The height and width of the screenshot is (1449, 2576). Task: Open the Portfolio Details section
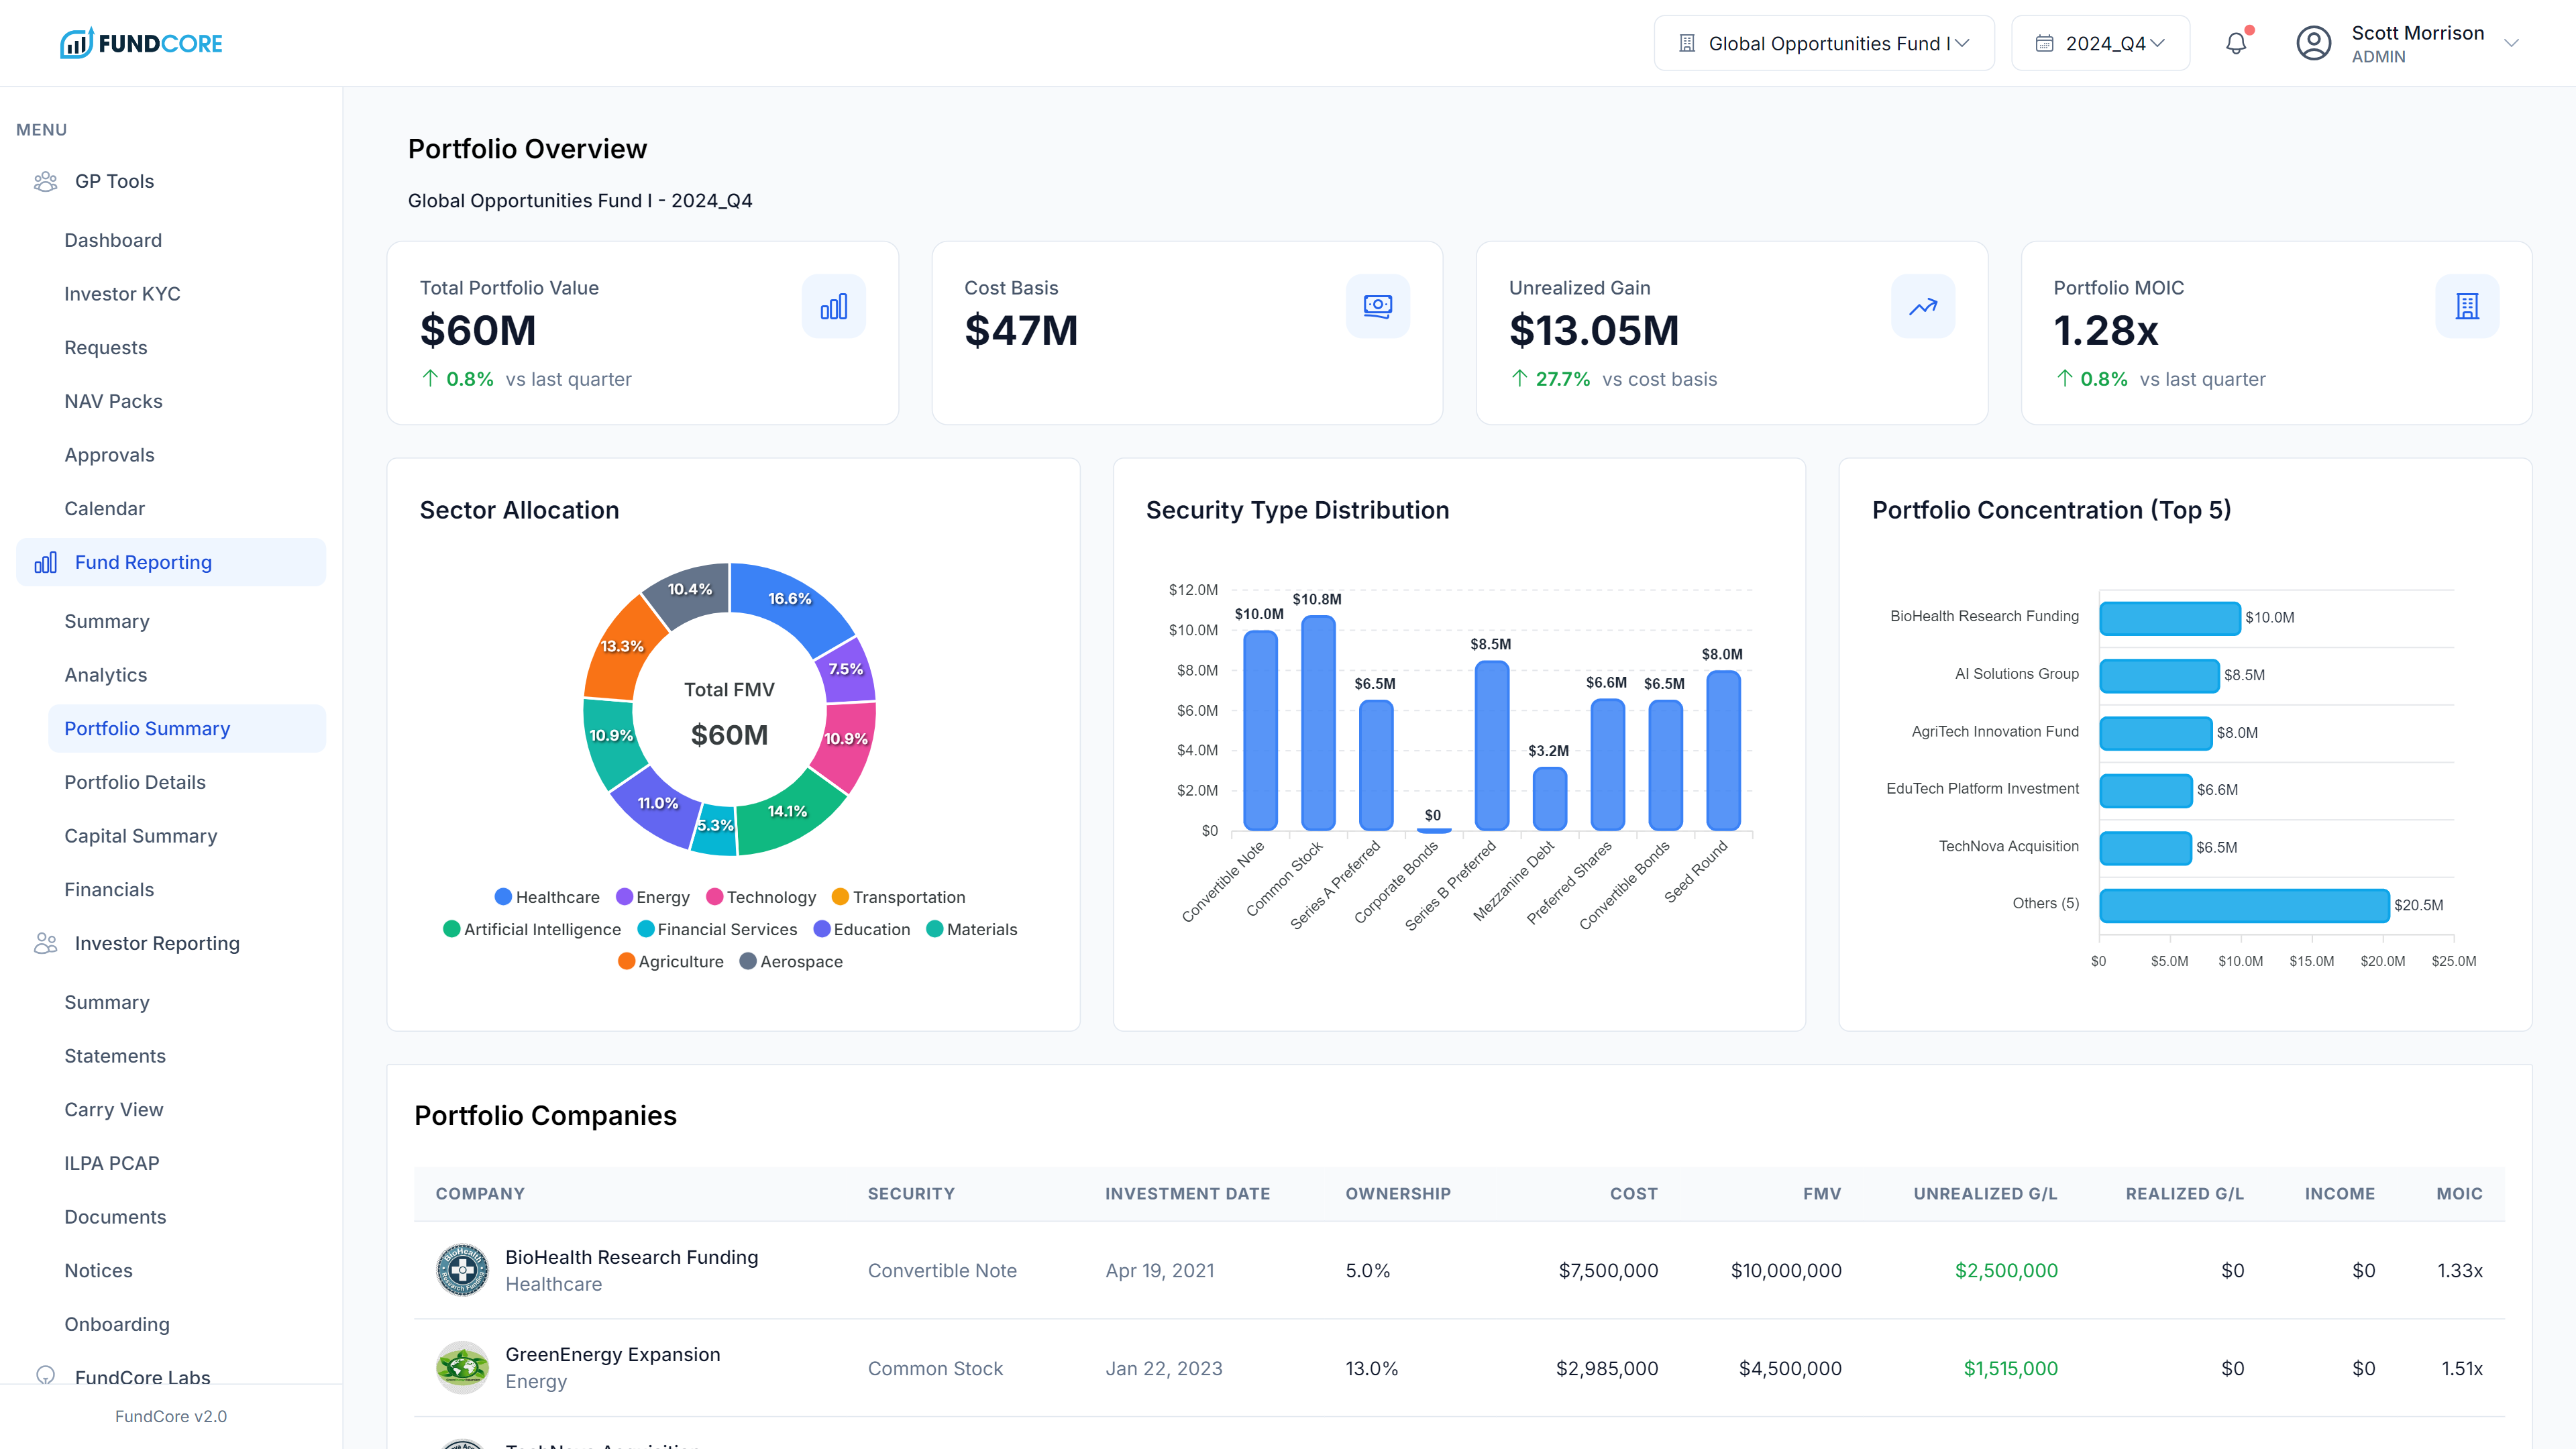135,782
